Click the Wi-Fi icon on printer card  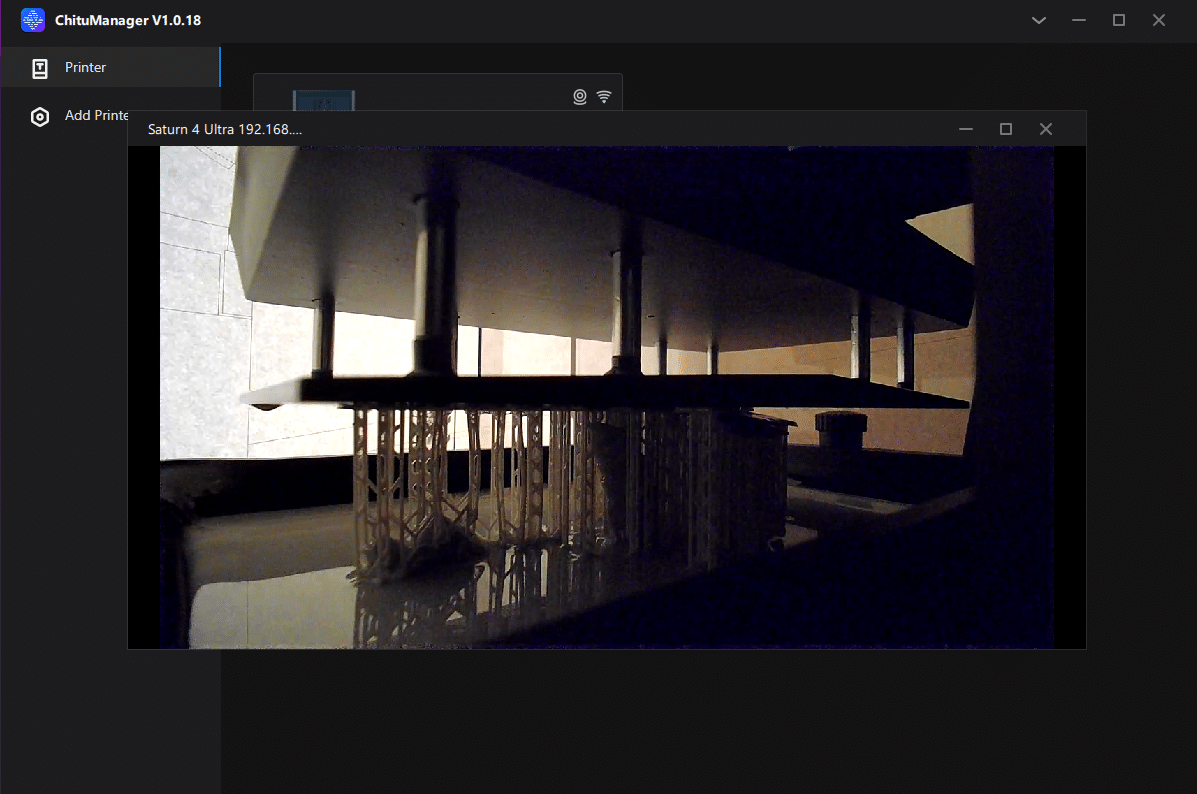pyautogui.click(x=604, y=97)
